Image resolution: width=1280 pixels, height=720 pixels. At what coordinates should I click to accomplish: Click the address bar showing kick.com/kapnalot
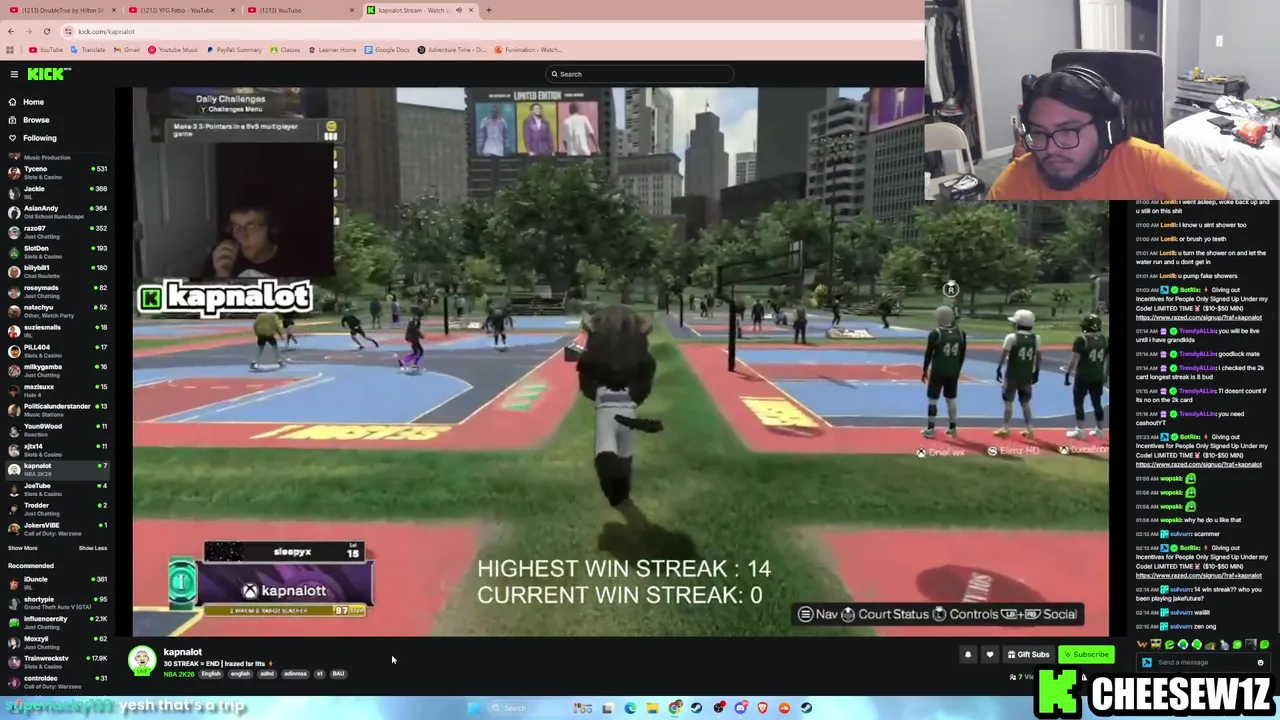(x=490, y=31)
